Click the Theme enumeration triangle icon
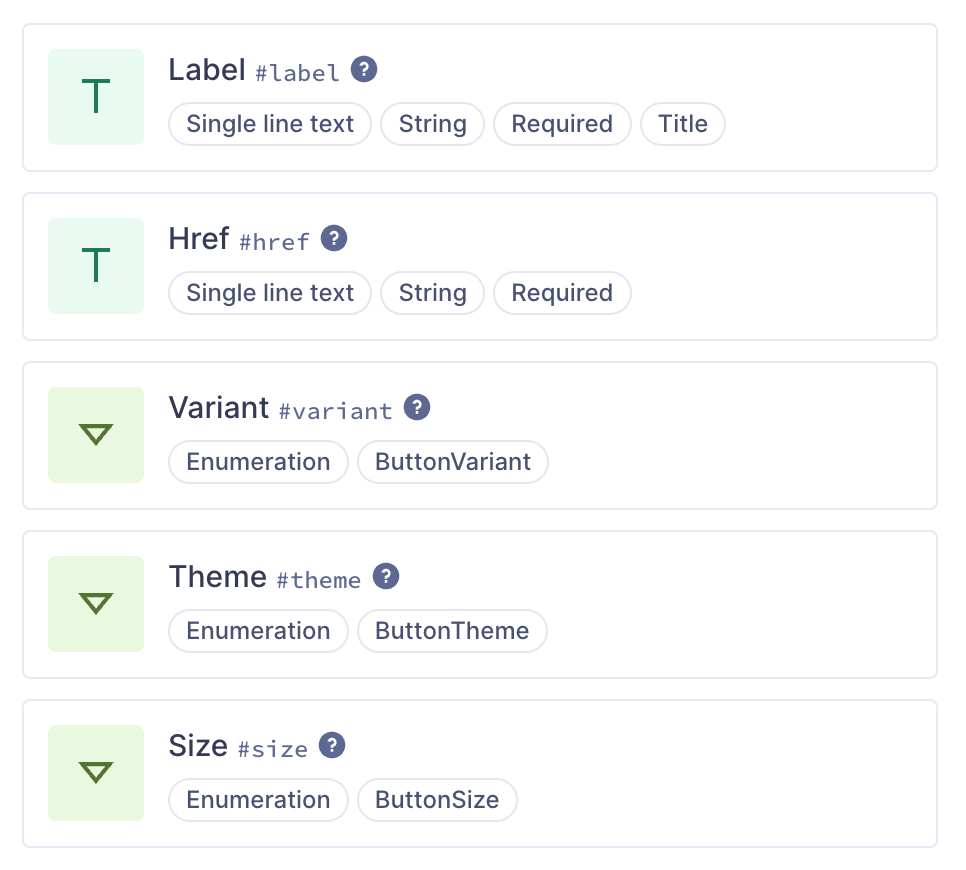This screenshot has height=870, width=966. [x=96, y=604]
